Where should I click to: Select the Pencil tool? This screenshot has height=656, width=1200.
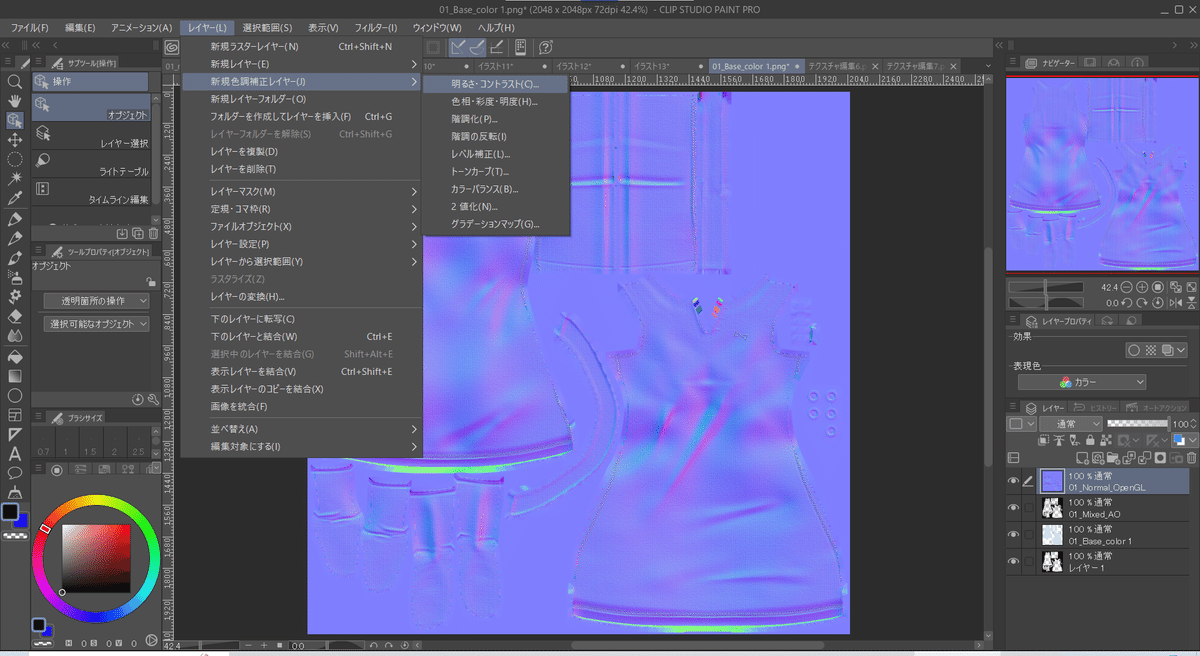coord(15,238)
